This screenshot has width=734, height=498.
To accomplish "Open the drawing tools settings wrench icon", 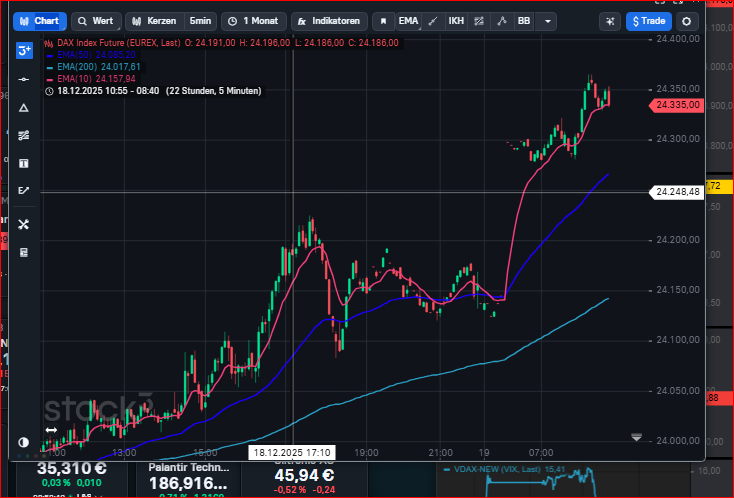I will (x=24, y=224).
